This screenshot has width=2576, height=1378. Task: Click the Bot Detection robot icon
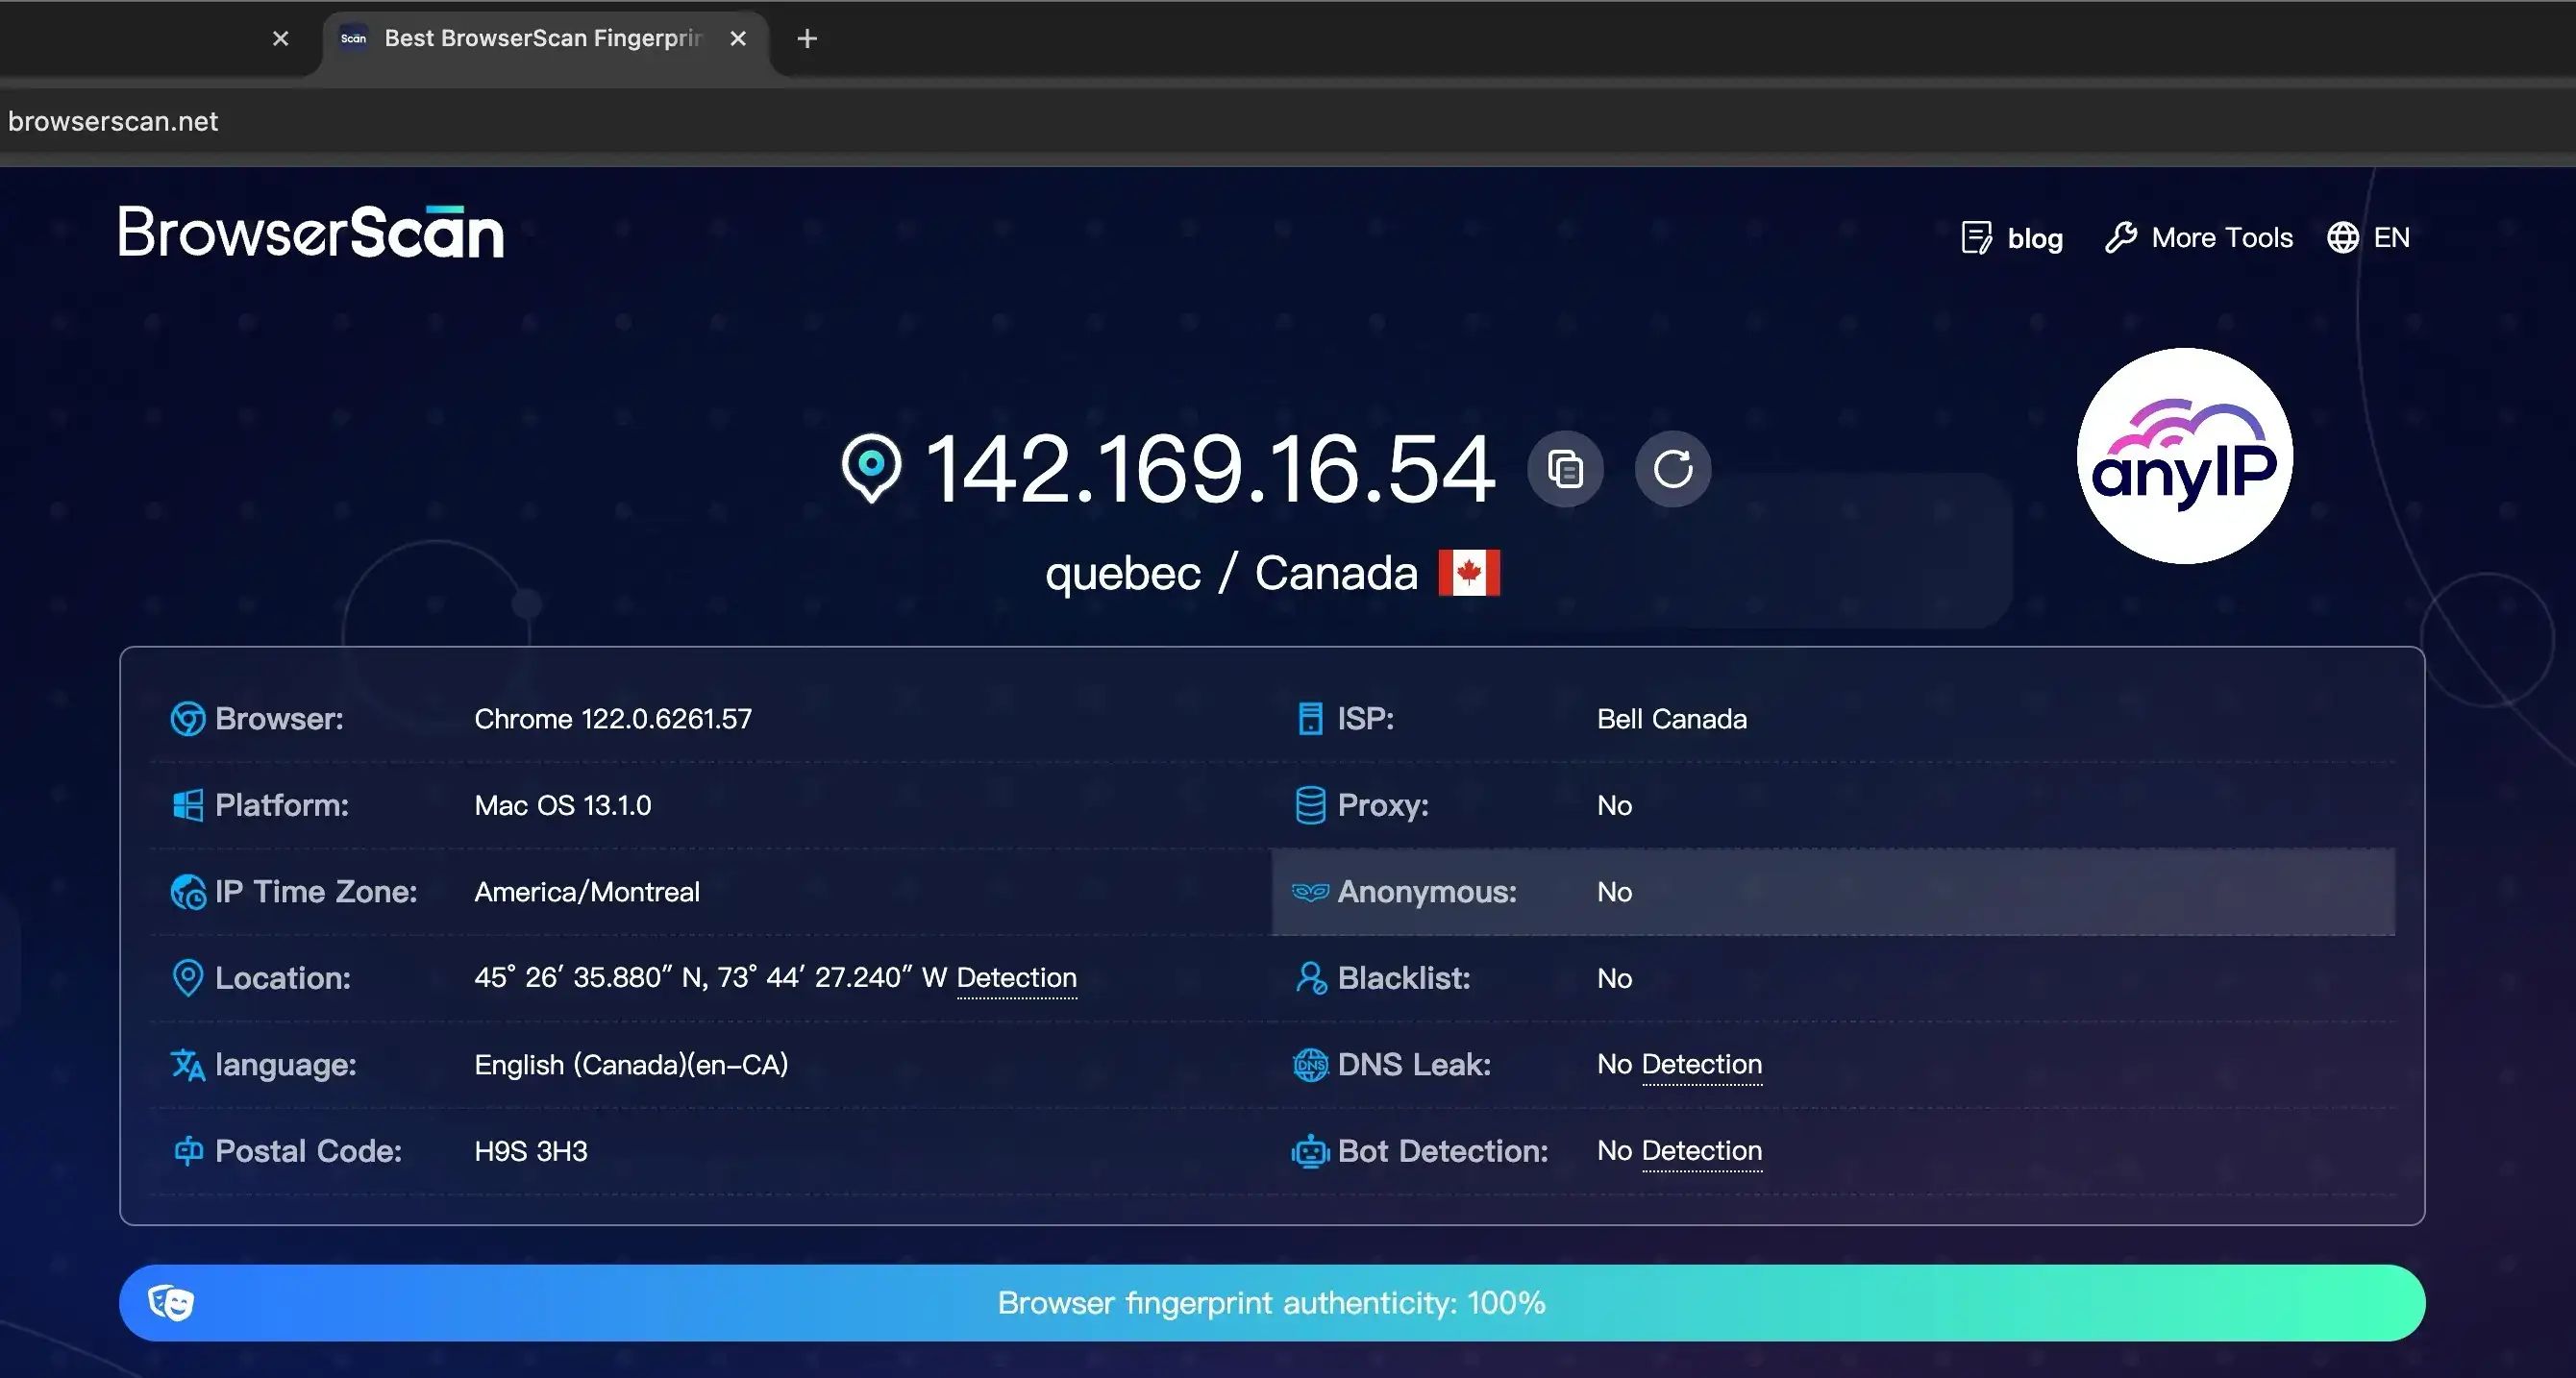click(x=1310, y=1151)
